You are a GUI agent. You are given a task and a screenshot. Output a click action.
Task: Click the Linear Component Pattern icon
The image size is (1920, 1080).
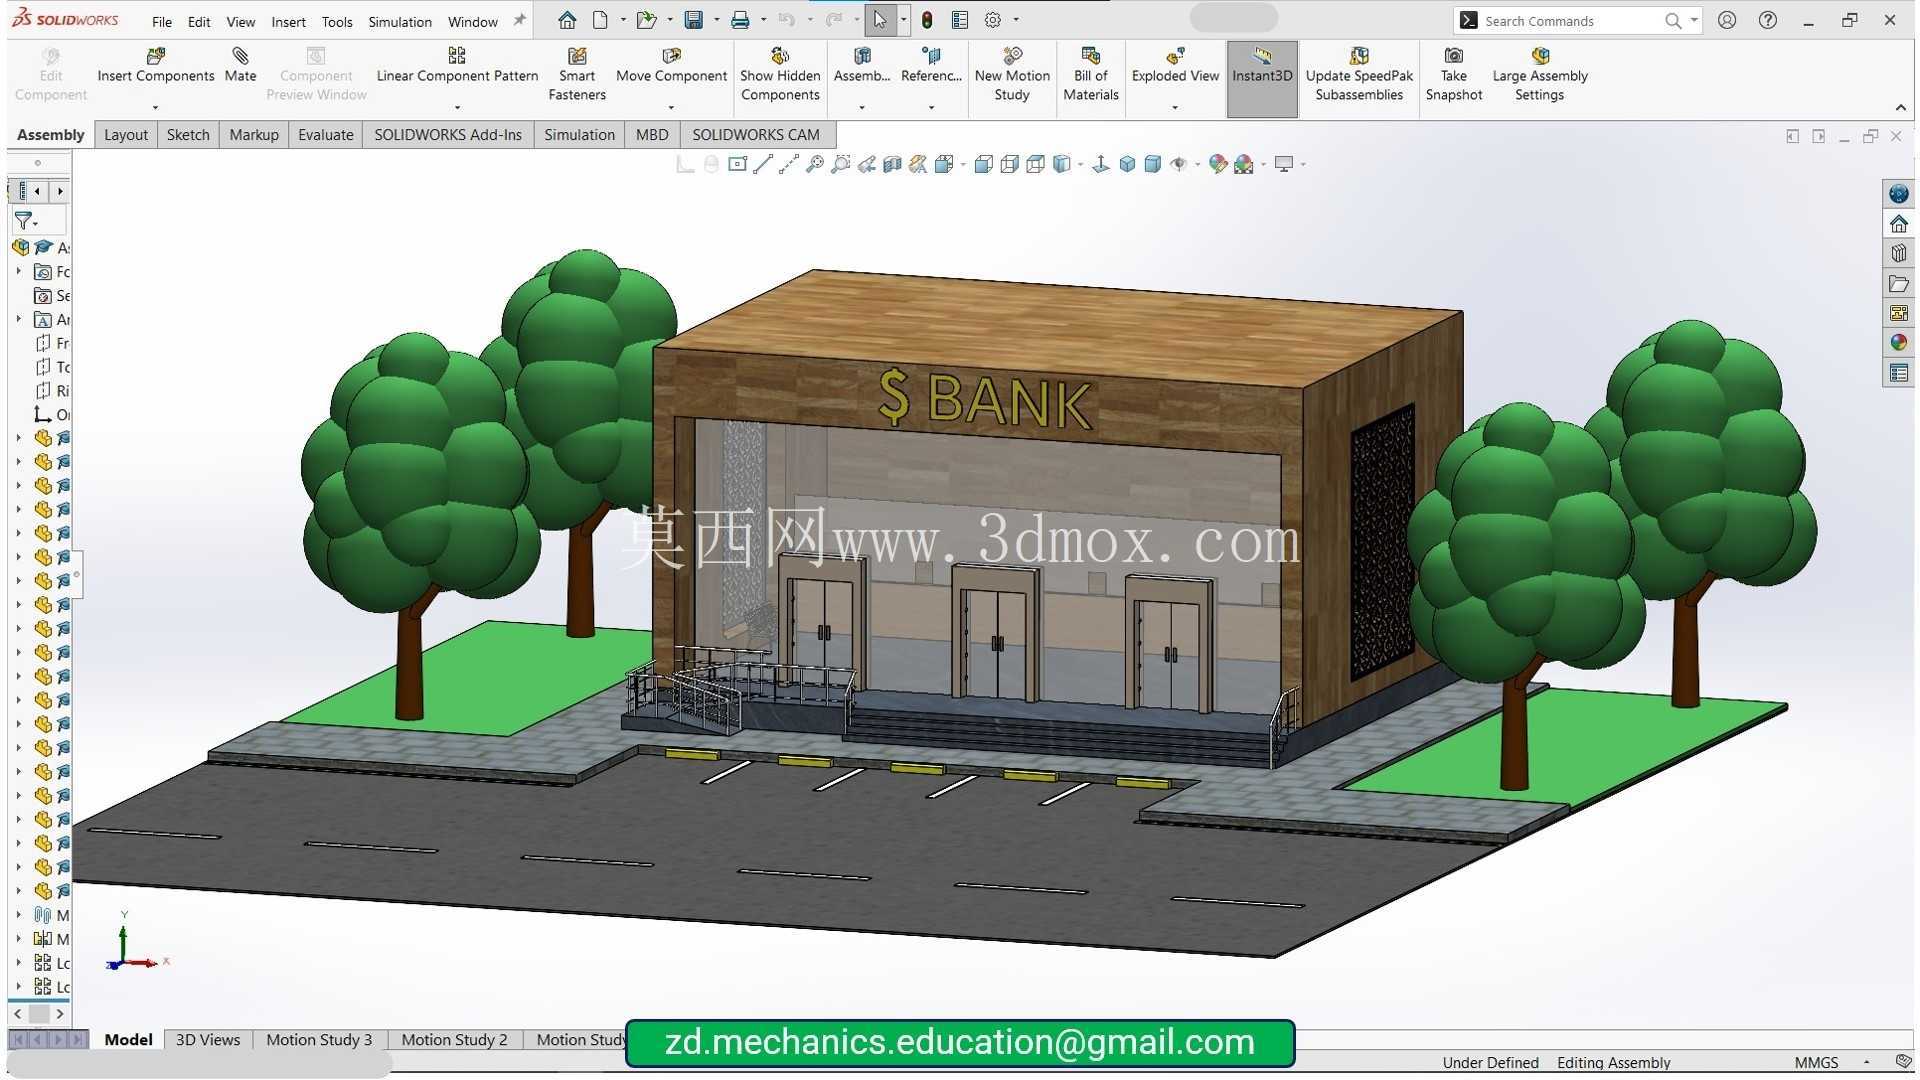(457, 56)
